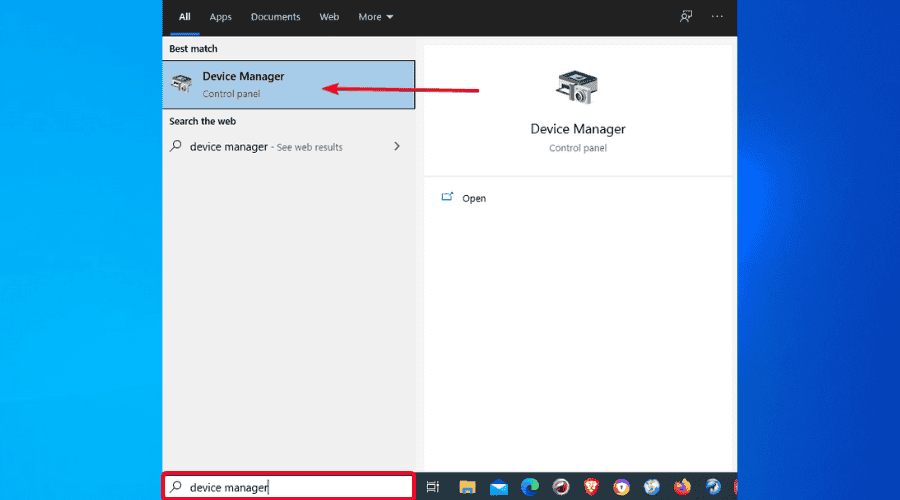The image size is (900, 500).
Task: Launch File Explorer from taskbar
Action: click(x=467, y=487)
